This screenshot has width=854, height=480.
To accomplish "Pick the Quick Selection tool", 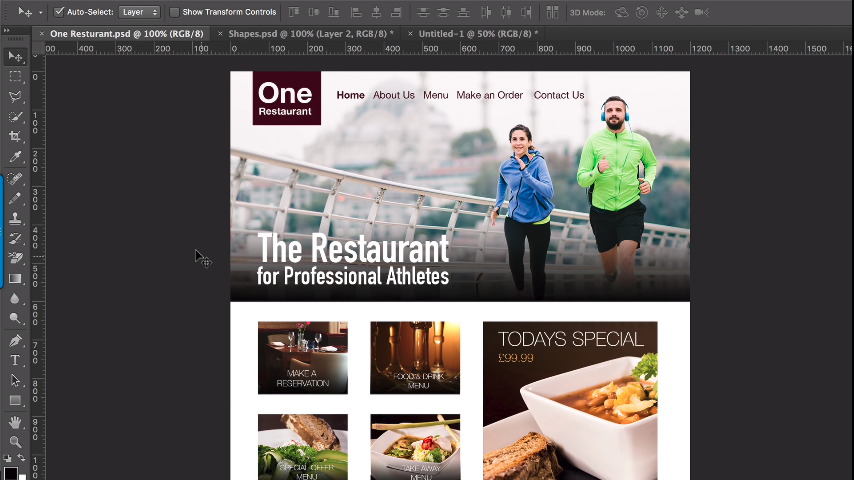I will [x=15, y=117].
